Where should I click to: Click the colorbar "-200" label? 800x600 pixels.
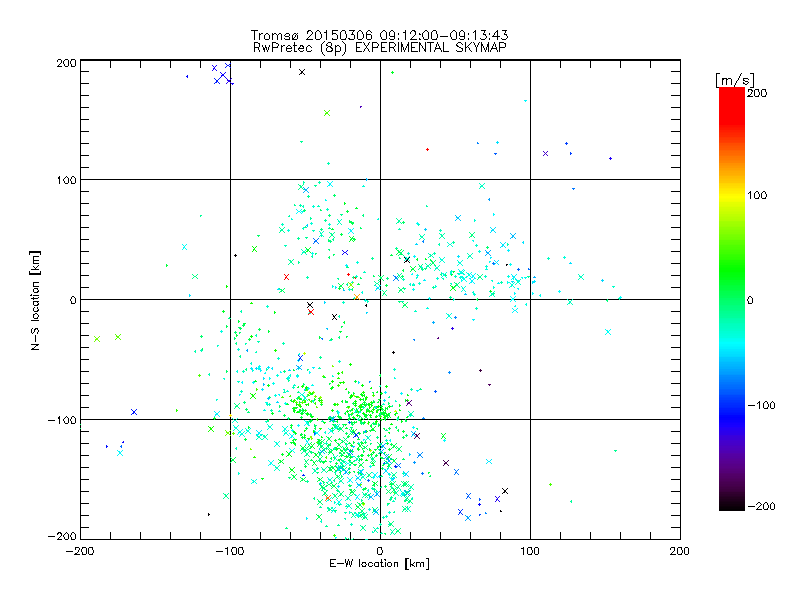[761, 506]
